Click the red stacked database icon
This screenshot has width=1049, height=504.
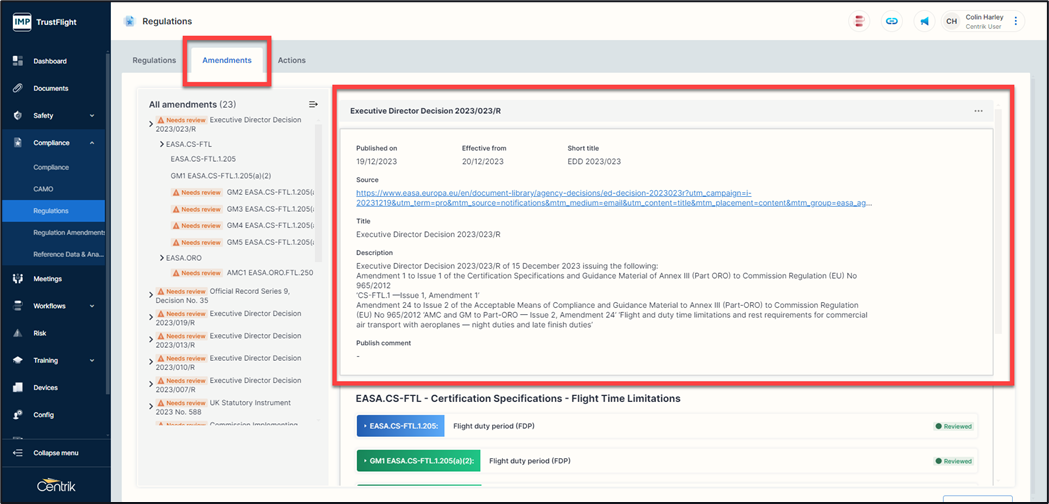click(x=859, y=21)
